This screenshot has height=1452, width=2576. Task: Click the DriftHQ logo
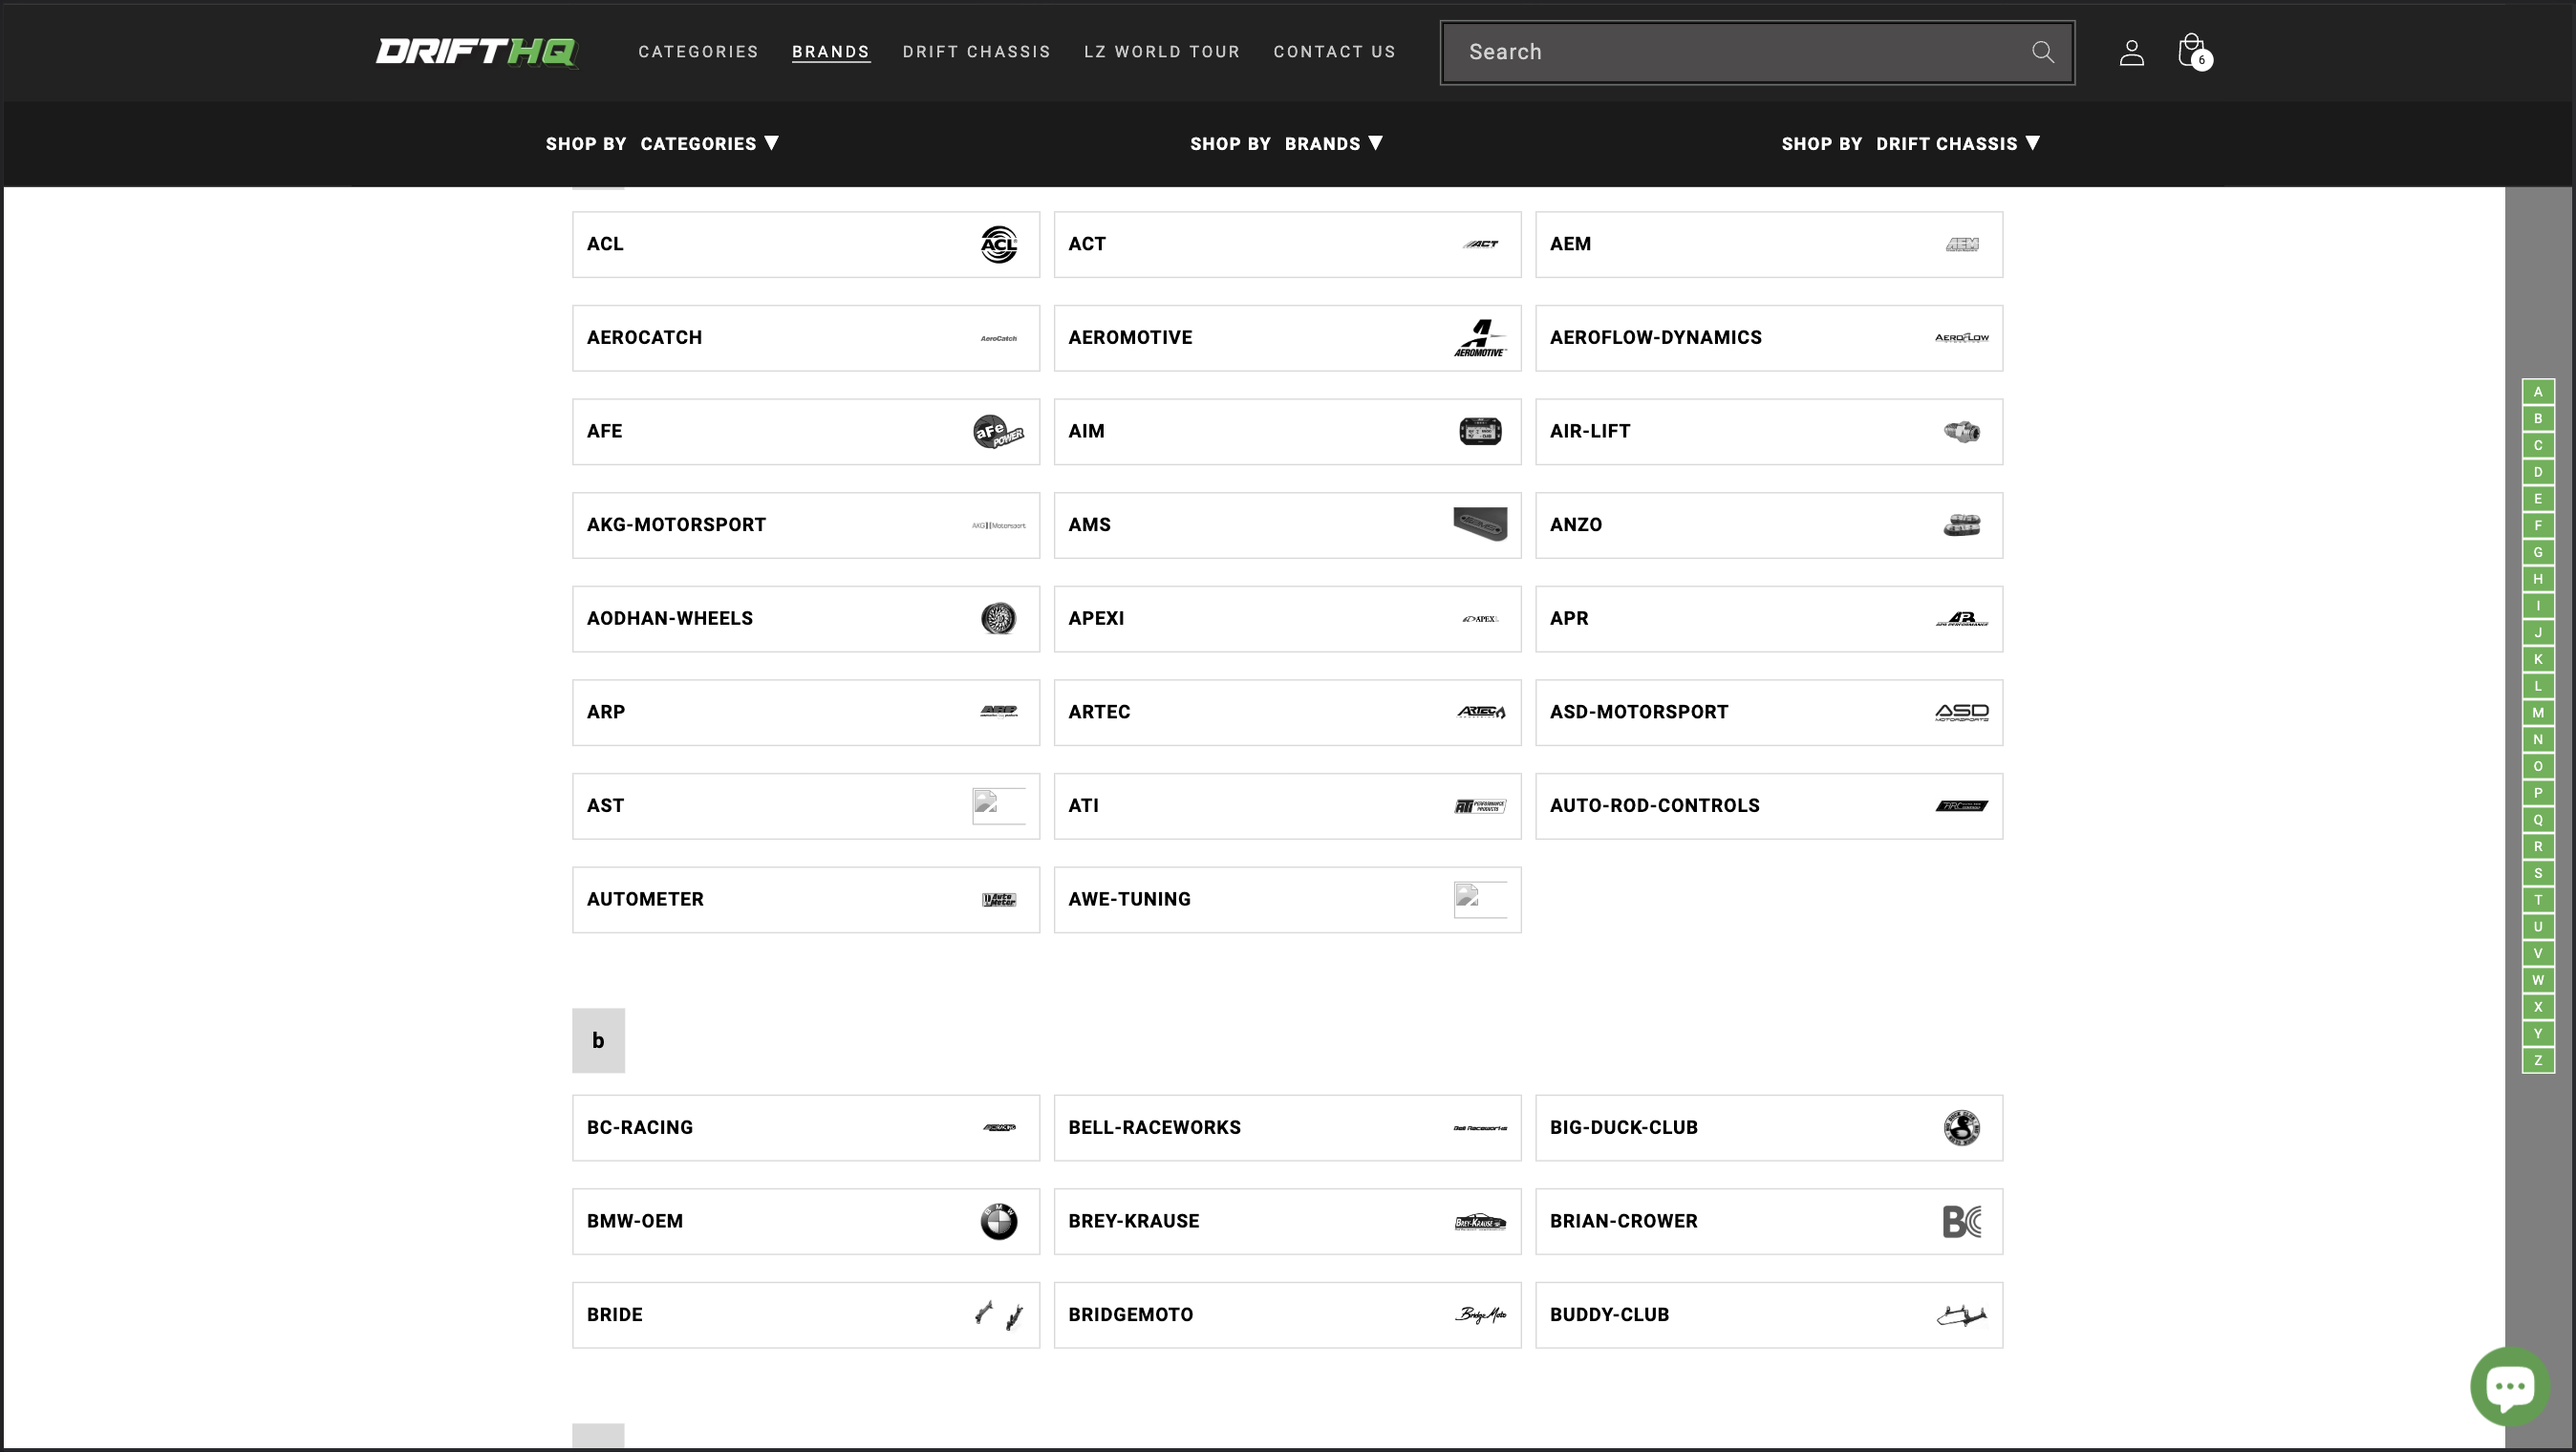tap(476, 52)
